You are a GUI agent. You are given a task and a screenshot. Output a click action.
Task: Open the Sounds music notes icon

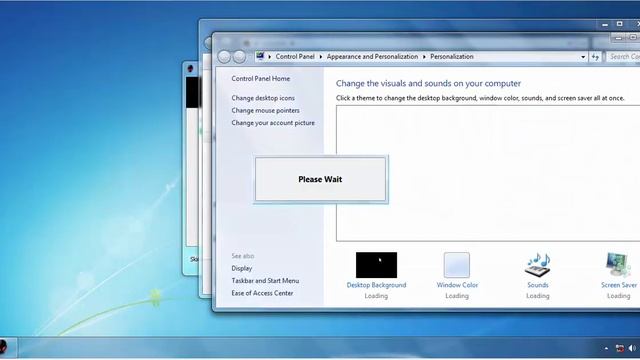click(538, 265)
